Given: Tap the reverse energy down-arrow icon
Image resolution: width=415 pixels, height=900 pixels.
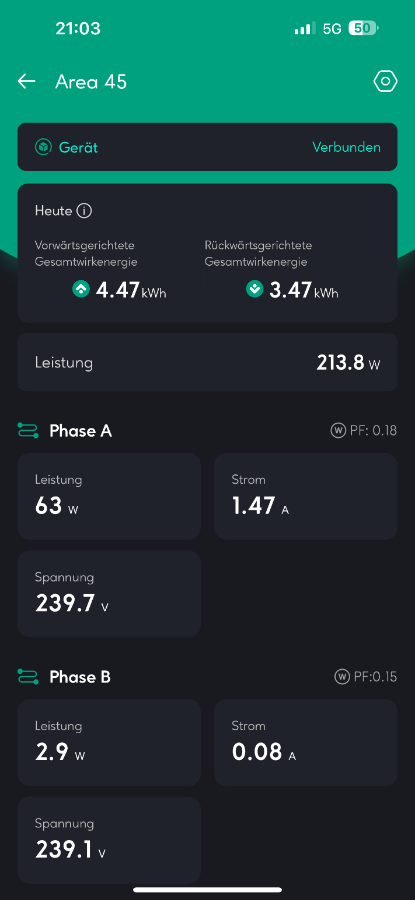Looking at the screenshot, I should coord(254,289).
